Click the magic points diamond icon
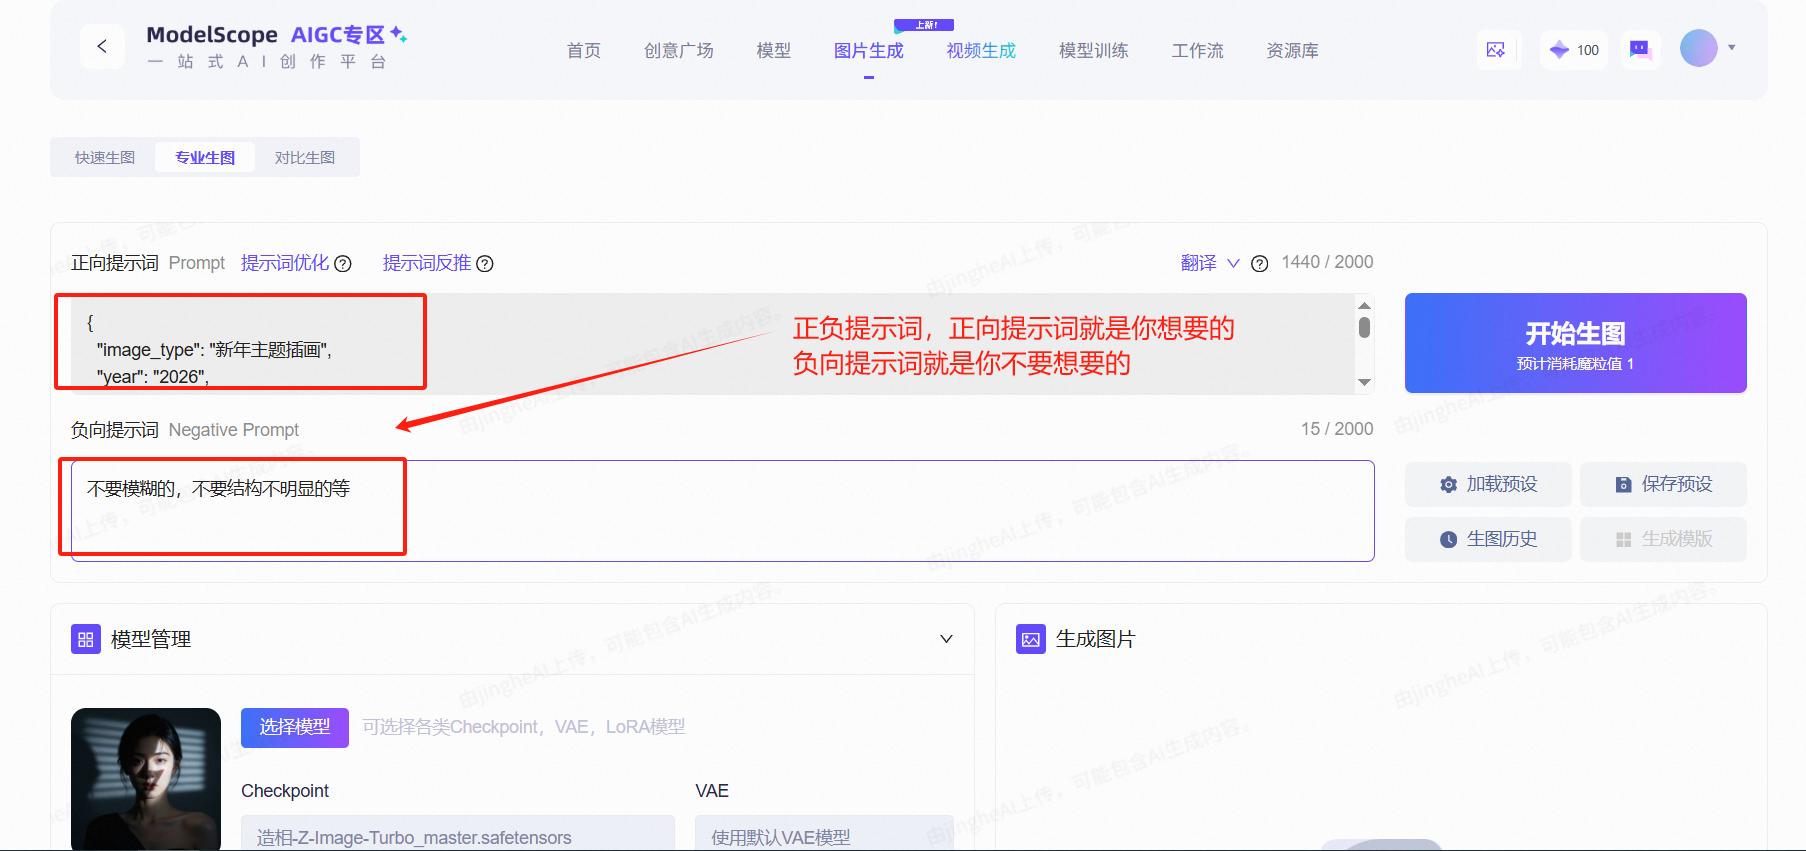This screenshot has height=851, width=1806. tap(1559, 50)
